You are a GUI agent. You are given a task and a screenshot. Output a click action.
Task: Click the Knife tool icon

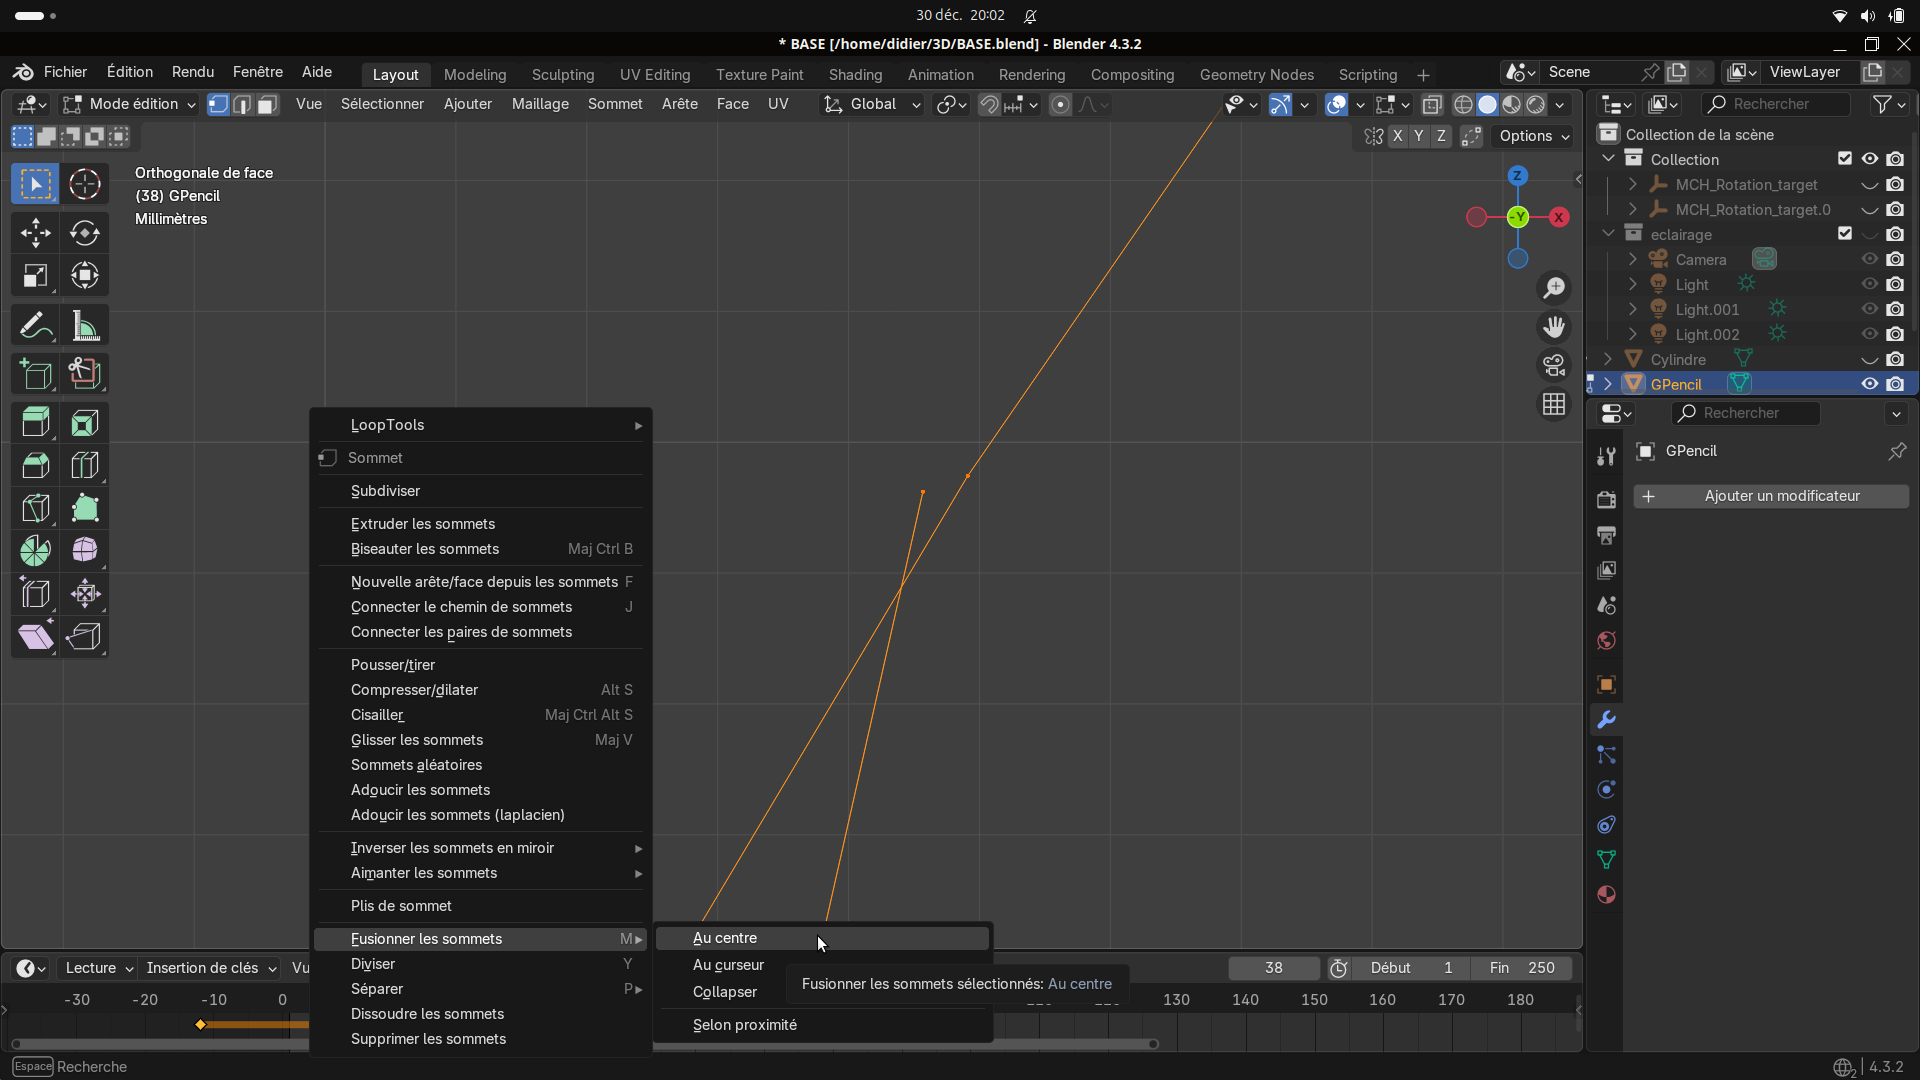pyautogui.click(x=35, y=508)
